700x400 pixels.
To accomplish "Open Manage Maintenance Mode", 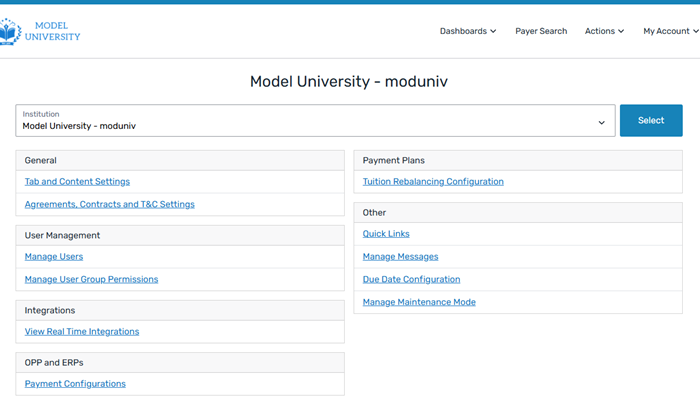I will (419, 302).
